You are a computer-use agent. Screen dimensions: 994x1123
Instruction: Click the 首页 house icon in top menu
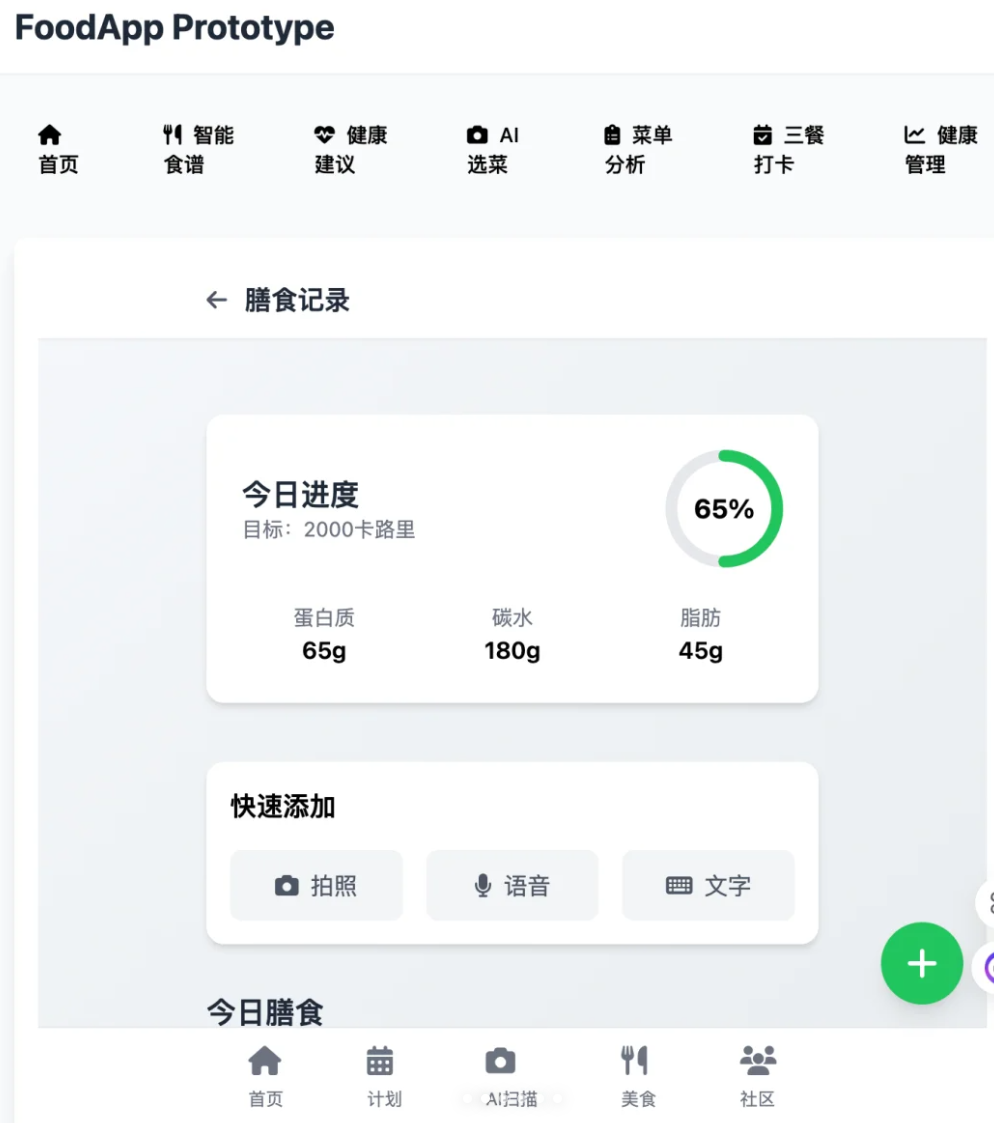pos(49,135)
